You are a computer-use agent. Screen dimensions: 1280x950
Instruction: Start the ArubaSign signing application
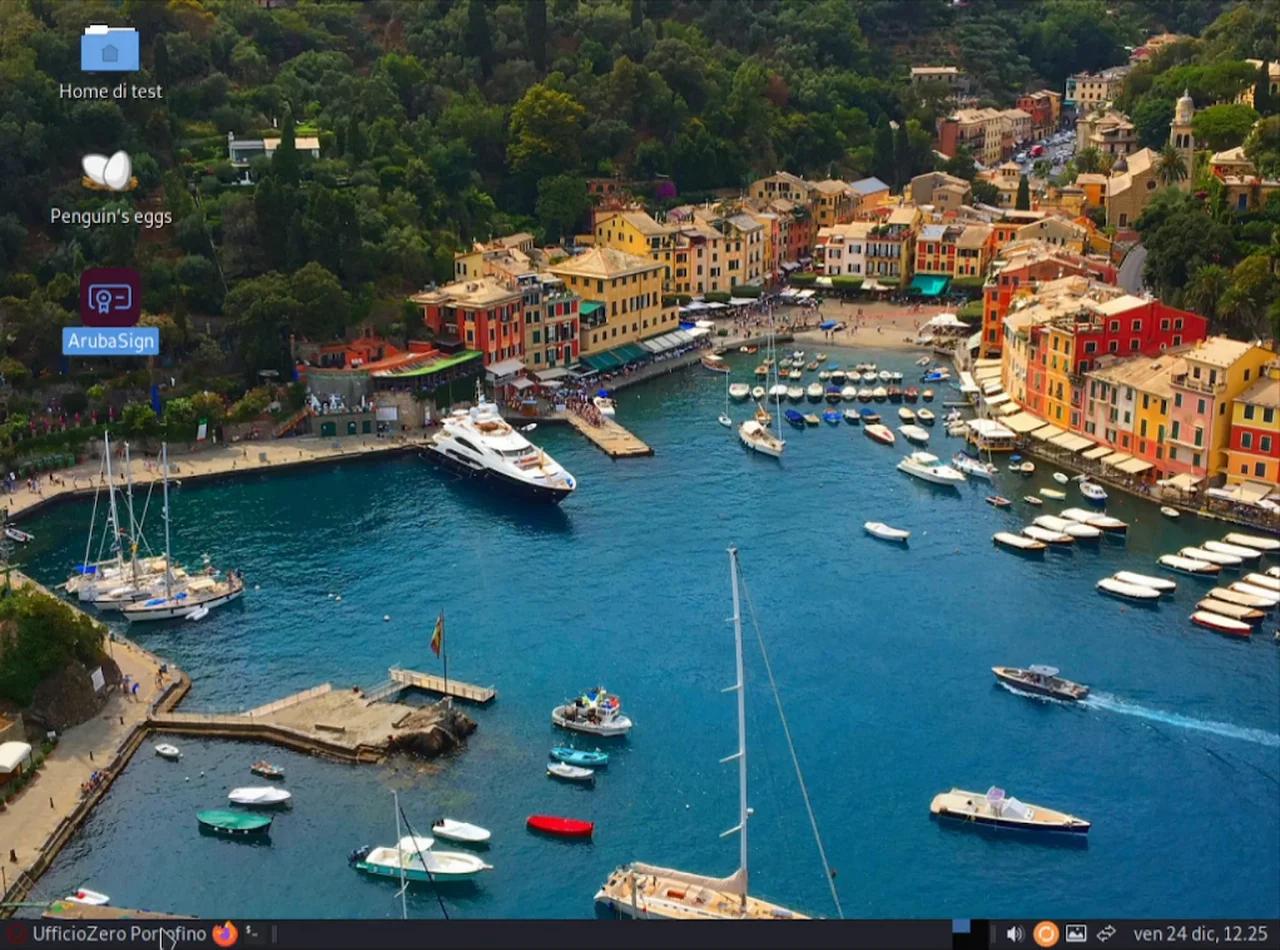tap(110, 297)
